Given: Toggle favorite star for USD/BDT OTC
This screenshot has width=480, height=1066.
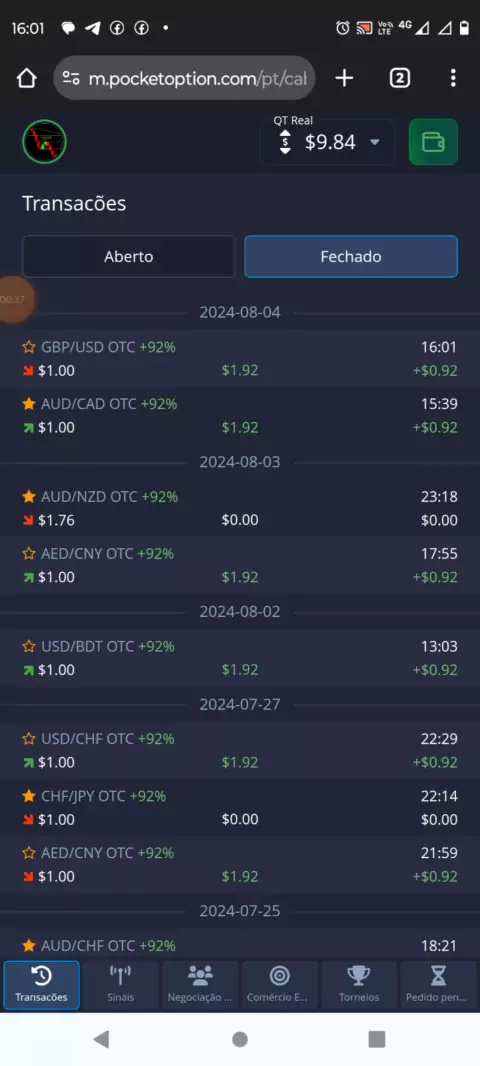Looking at the screenshot, I should tap(29, 647).
